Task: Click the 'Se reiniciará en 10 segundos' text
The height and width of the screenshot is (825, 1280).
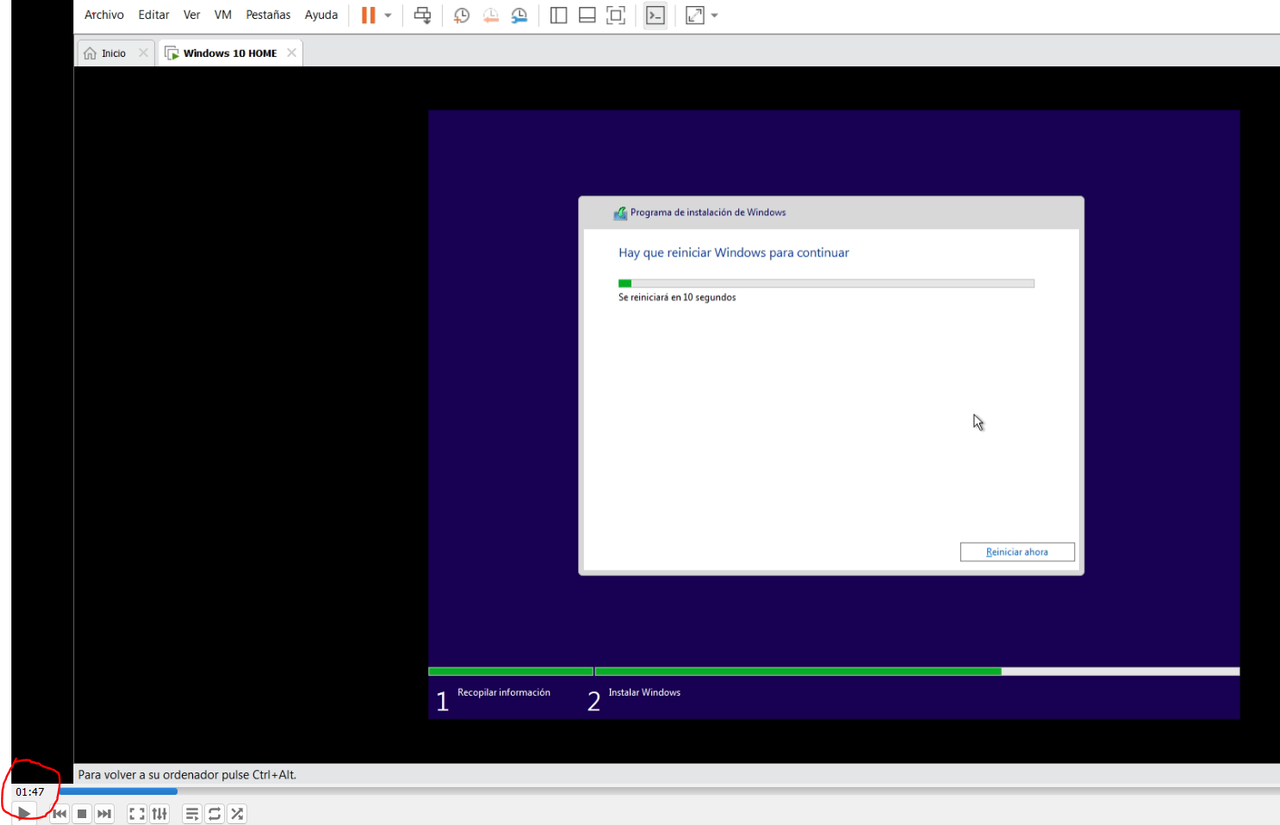Action: point(677,297)
